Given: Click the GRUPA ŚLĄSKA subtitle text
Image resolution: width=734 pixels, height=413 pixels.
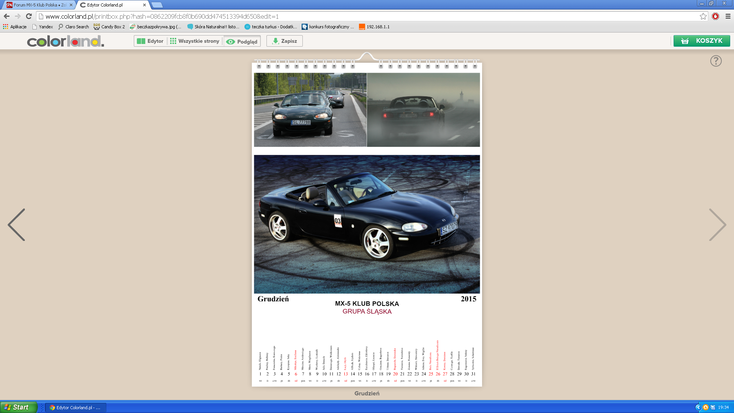Looking at the screenshot, I should coord(367,311).
